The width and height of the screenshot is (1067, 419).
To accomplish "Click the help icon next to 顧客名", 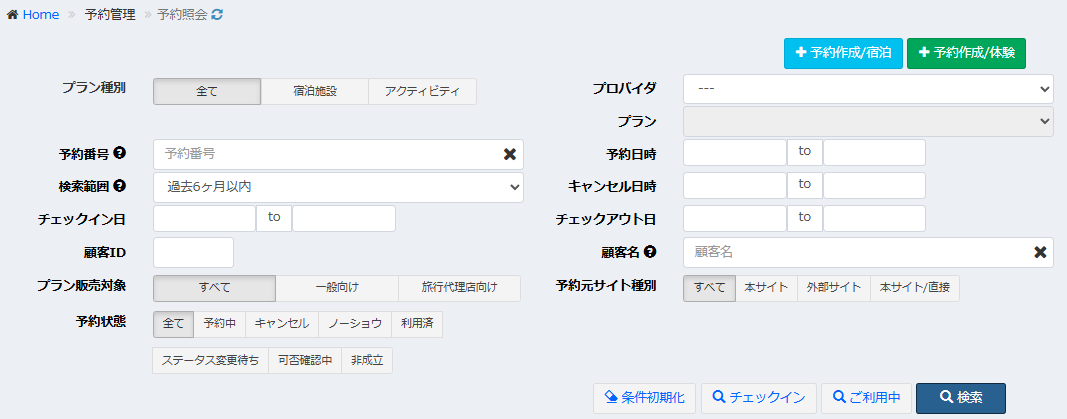I will point(650,252).
